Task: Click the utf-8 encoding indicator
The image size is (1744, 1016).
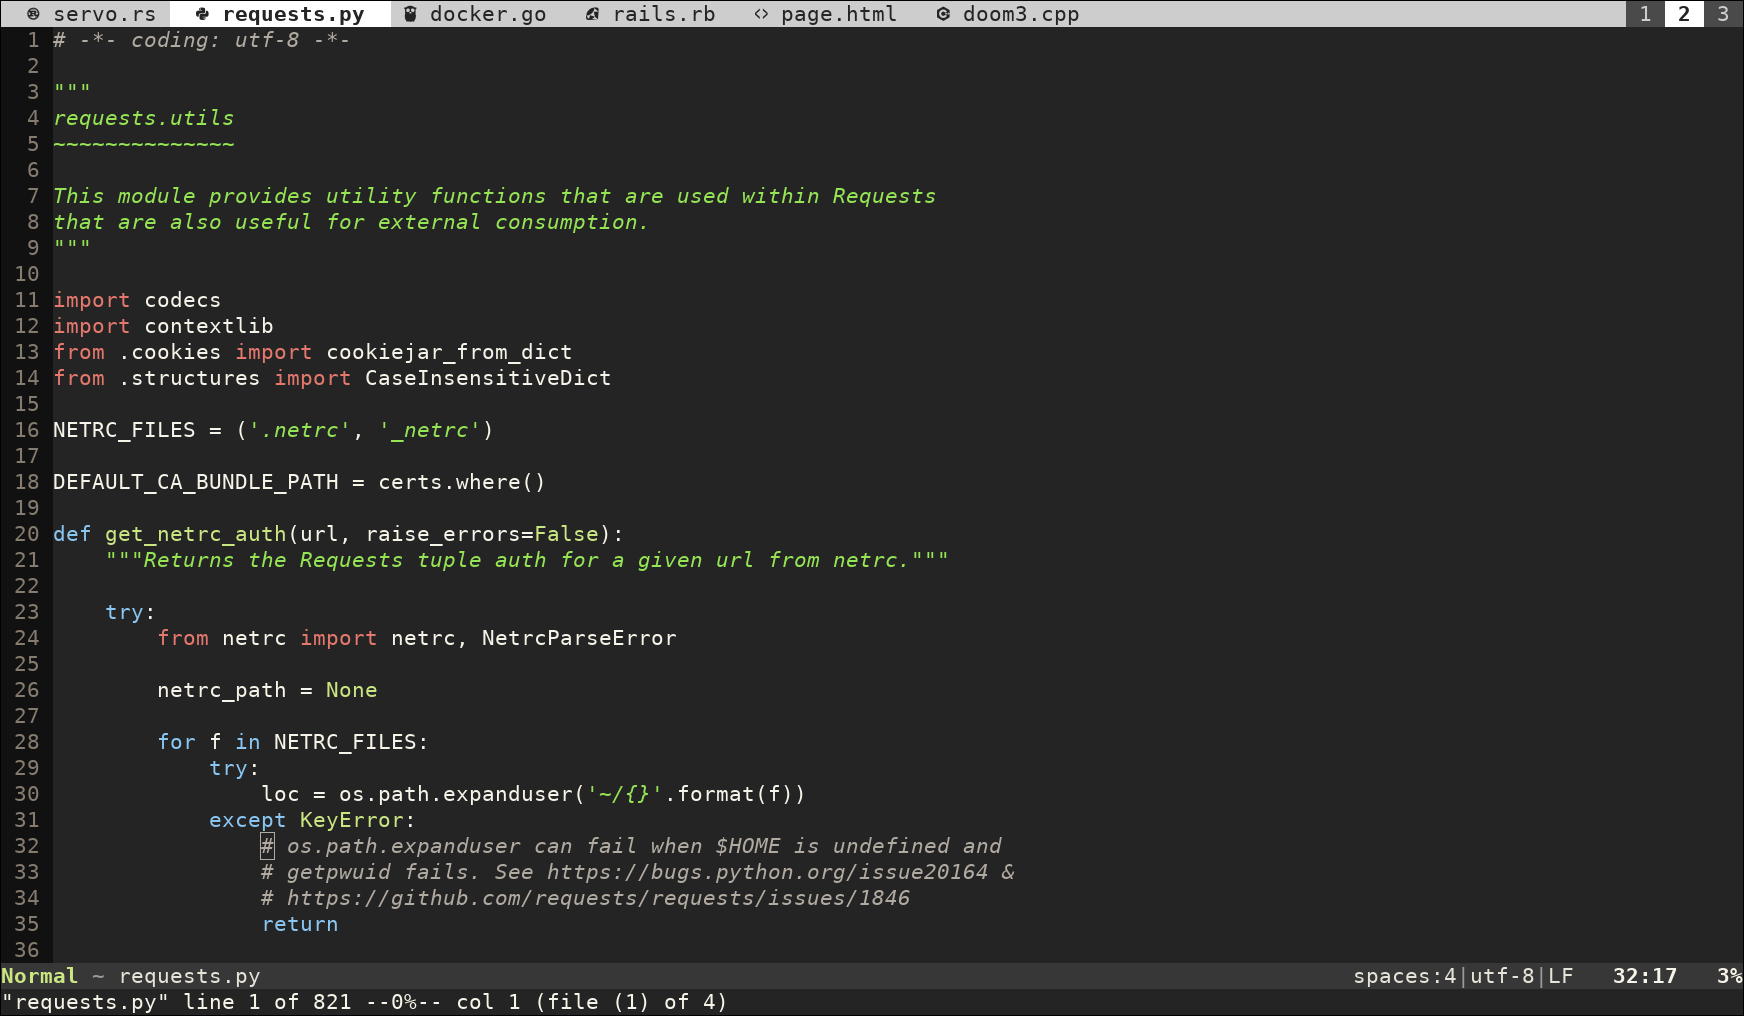Action: pyautogui.click(x=1502, y=976)
